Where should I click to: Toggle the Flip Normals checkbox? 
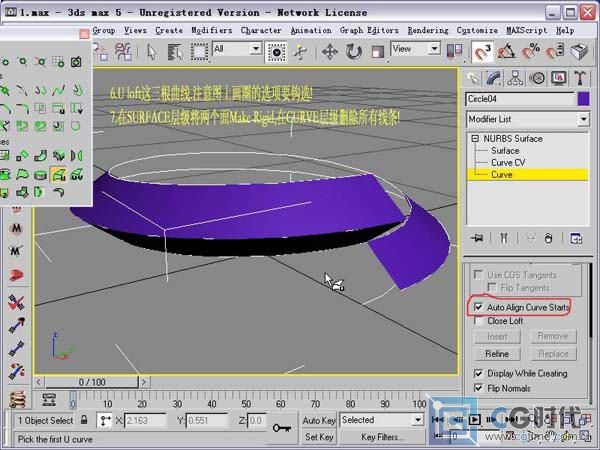pos(478,388)
